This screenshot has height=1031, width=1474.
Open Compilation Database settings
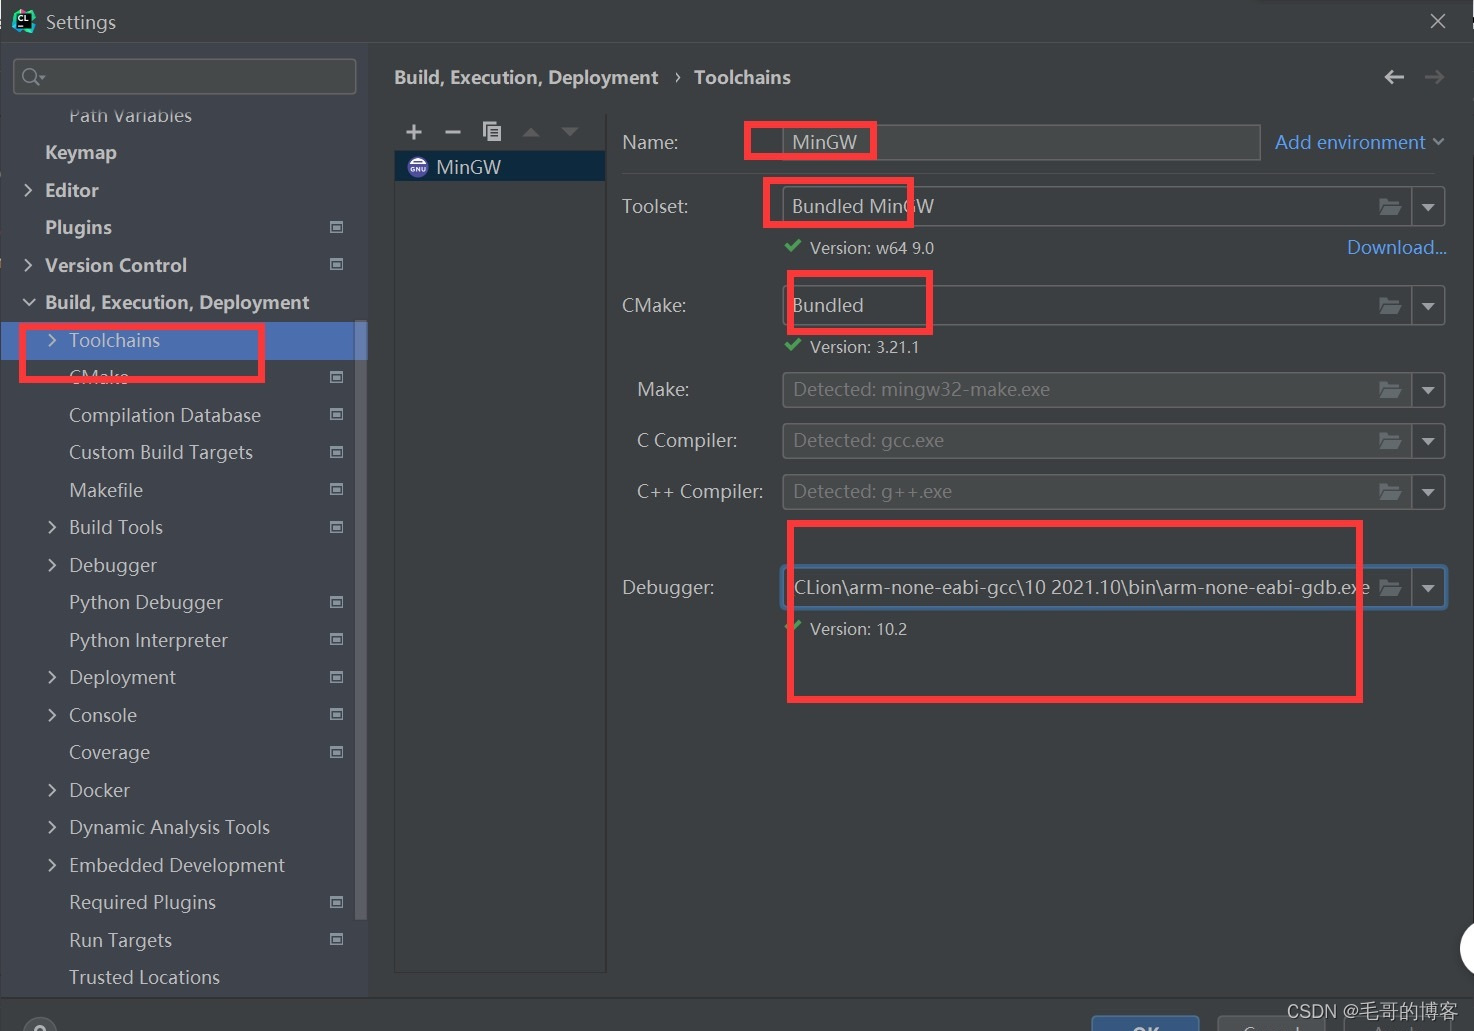165,415
